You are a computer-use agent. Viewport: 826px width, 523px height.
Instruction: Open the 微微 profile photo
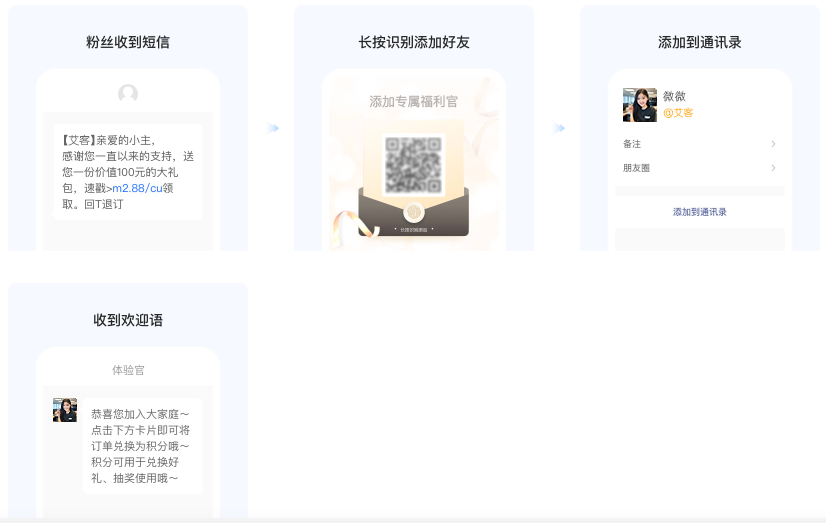pos(640,105)
